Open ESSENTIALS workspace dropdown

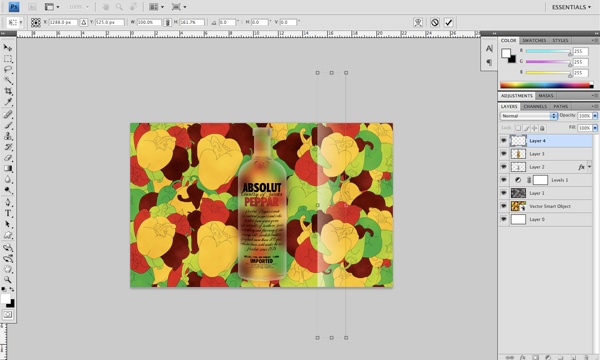(571, 7)
